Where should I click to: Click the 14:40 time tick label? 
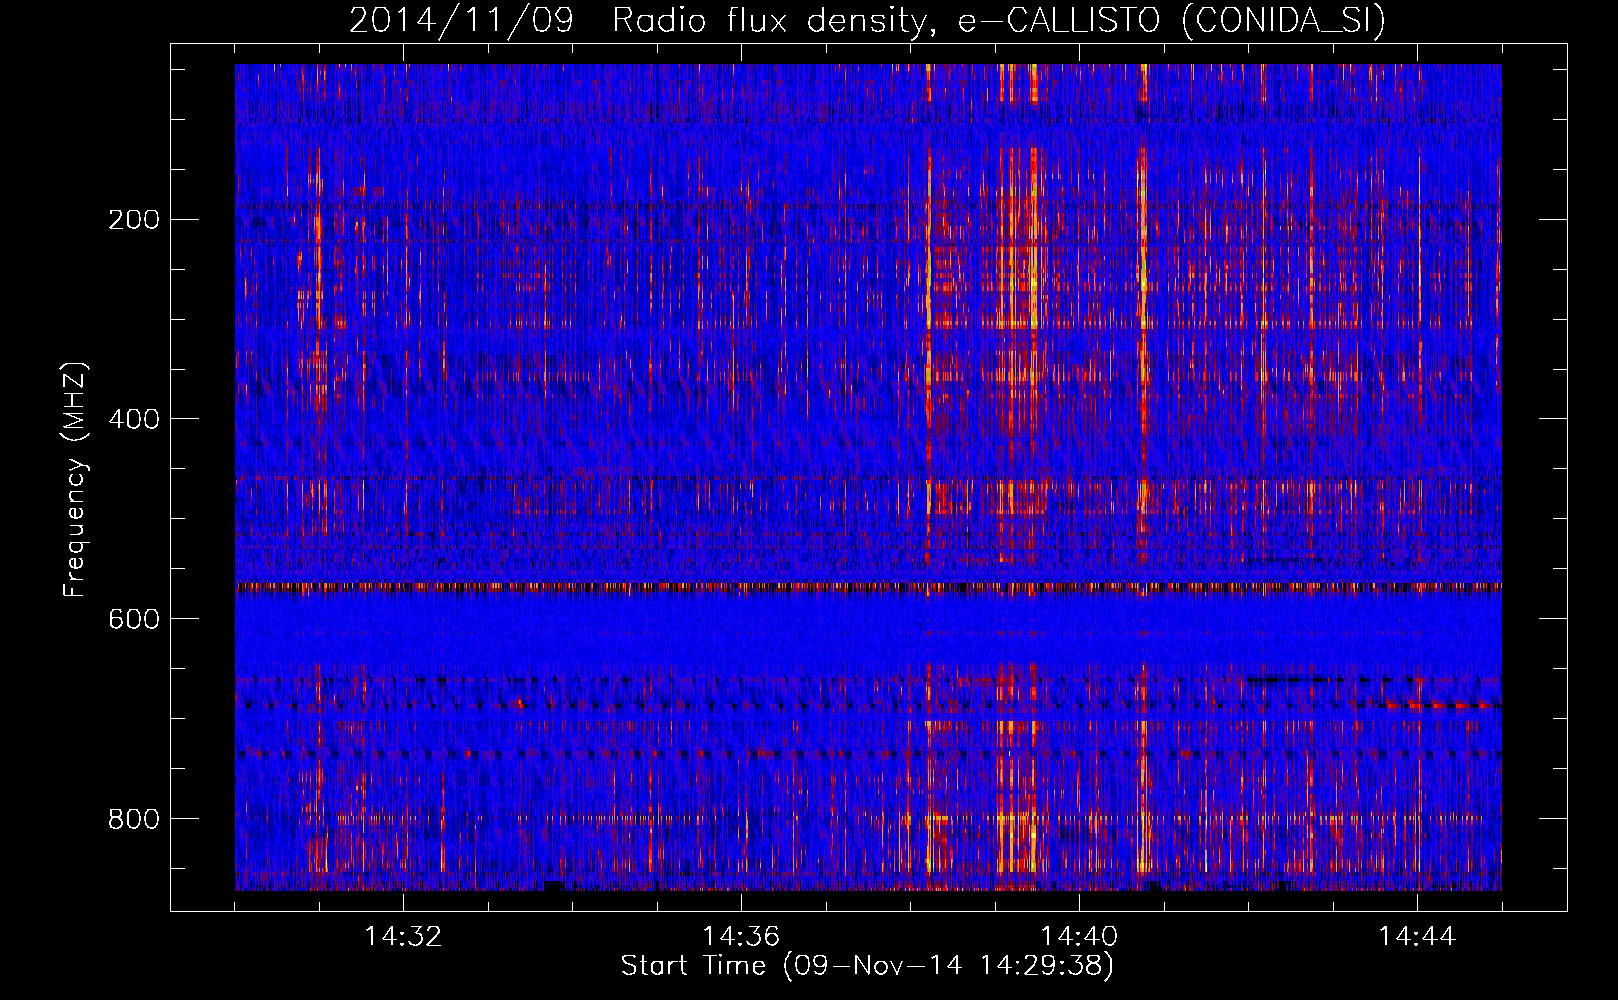1079,937
